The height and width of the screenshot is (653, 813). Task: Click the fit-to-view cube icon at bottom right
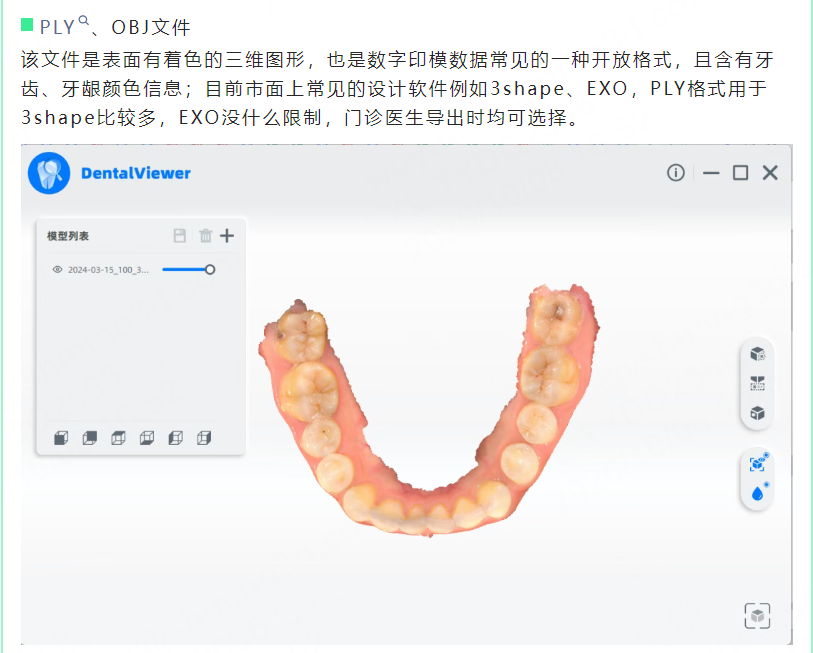758,616
